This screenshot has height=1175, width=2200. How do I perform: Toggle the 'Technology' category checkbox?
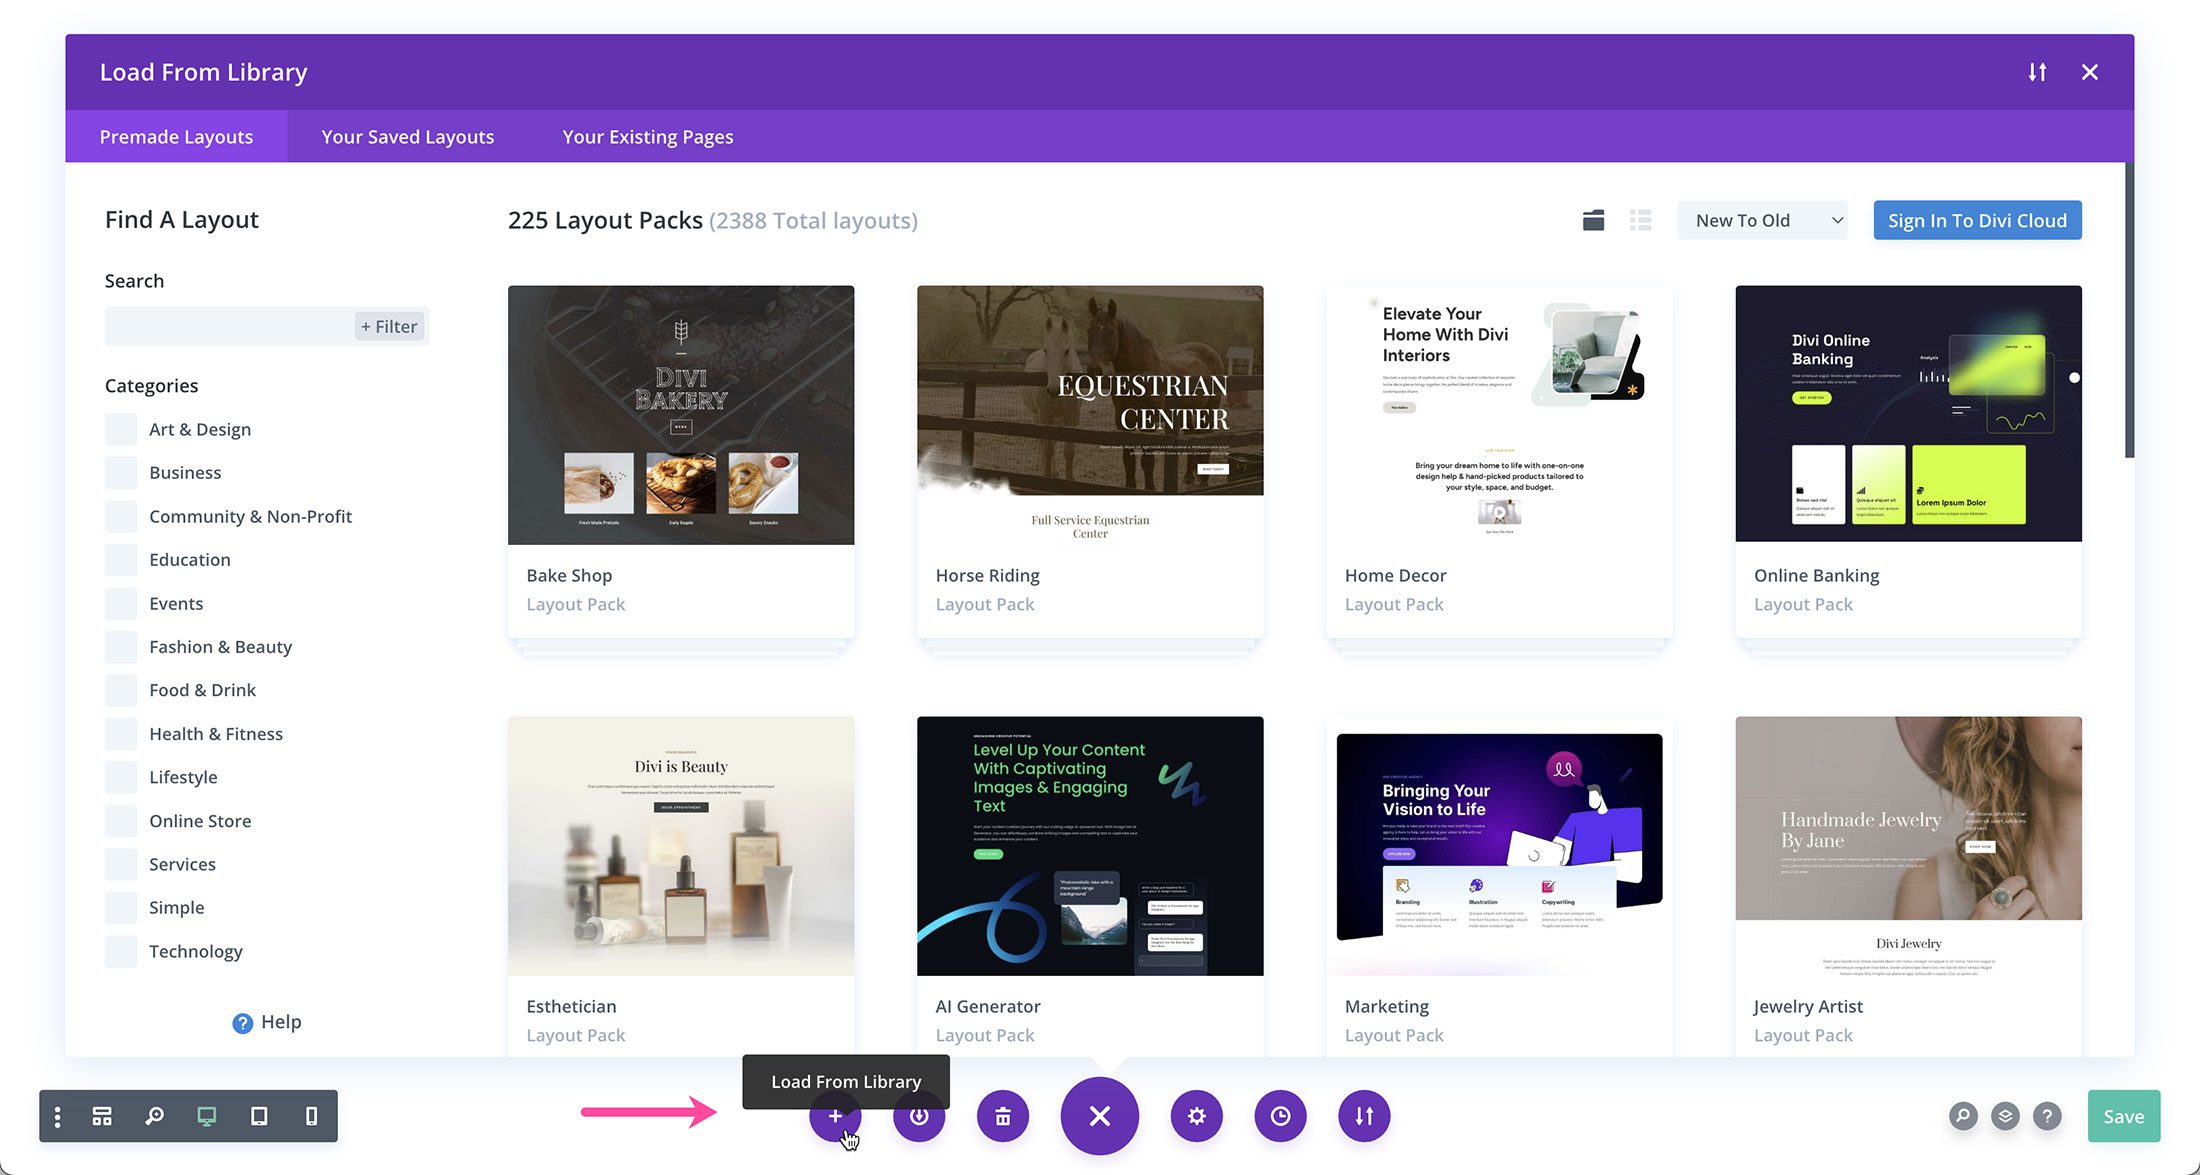121,950
